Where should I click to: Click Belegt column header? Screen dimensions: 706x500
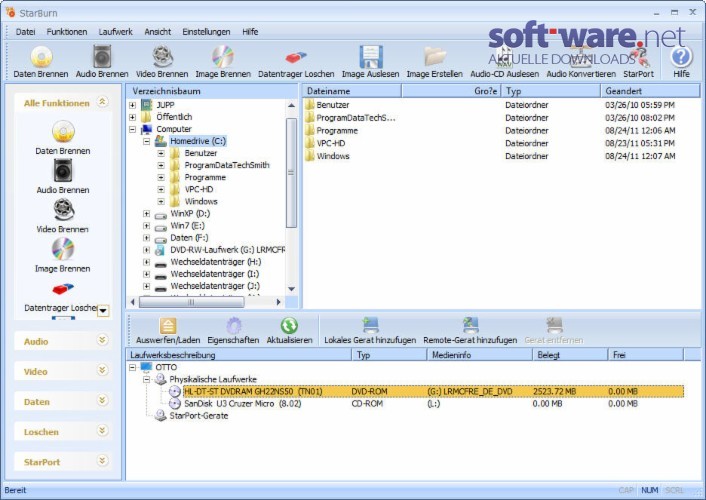(570, 355)
